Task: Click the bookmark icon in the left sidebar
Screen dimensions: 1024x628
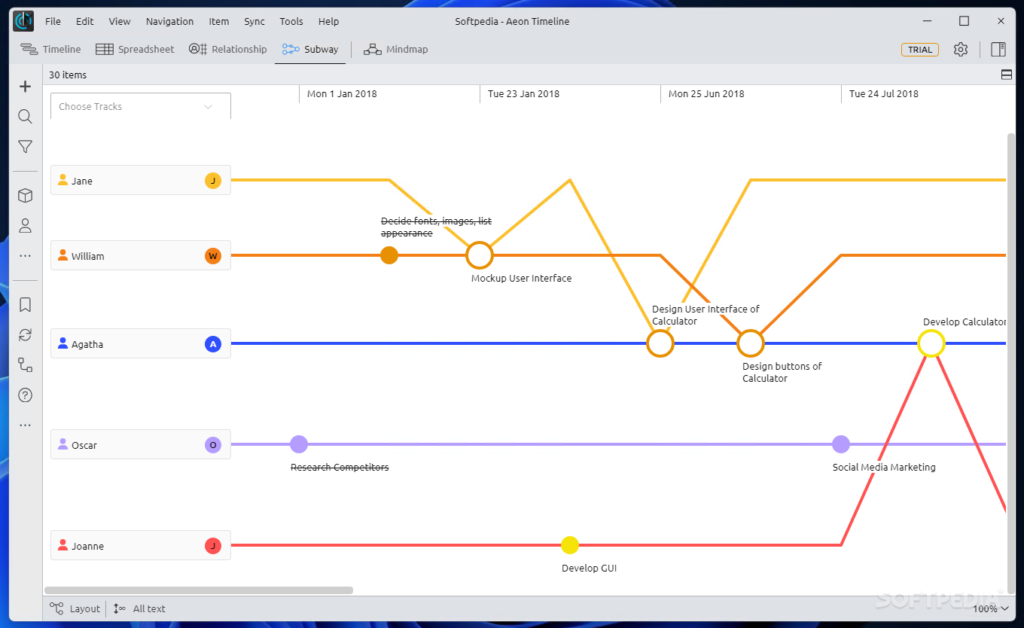Action: pos(24,304)
